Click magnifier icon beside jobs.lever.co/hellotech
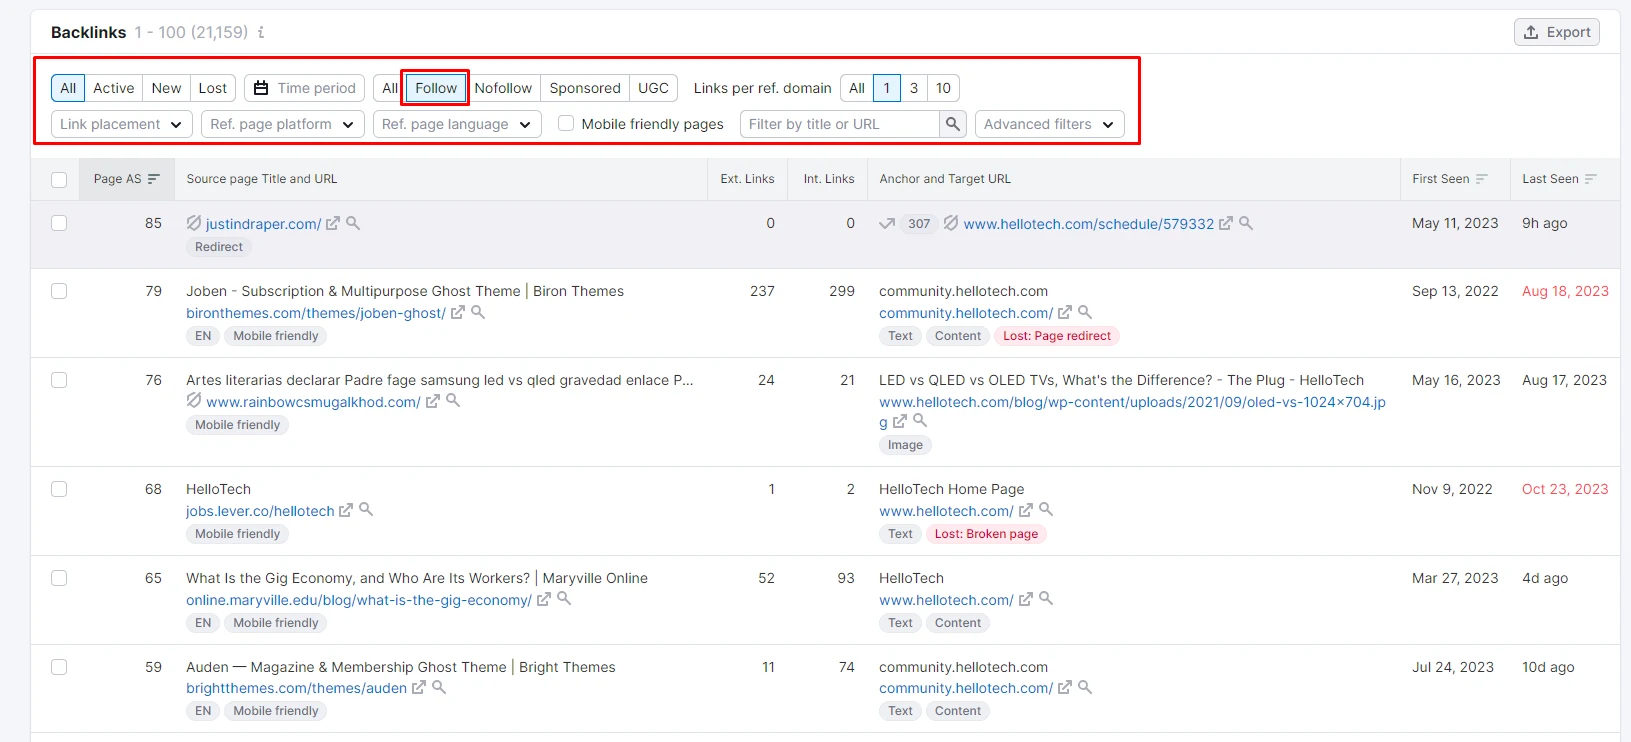1631x742 pixels. (366, 509)
